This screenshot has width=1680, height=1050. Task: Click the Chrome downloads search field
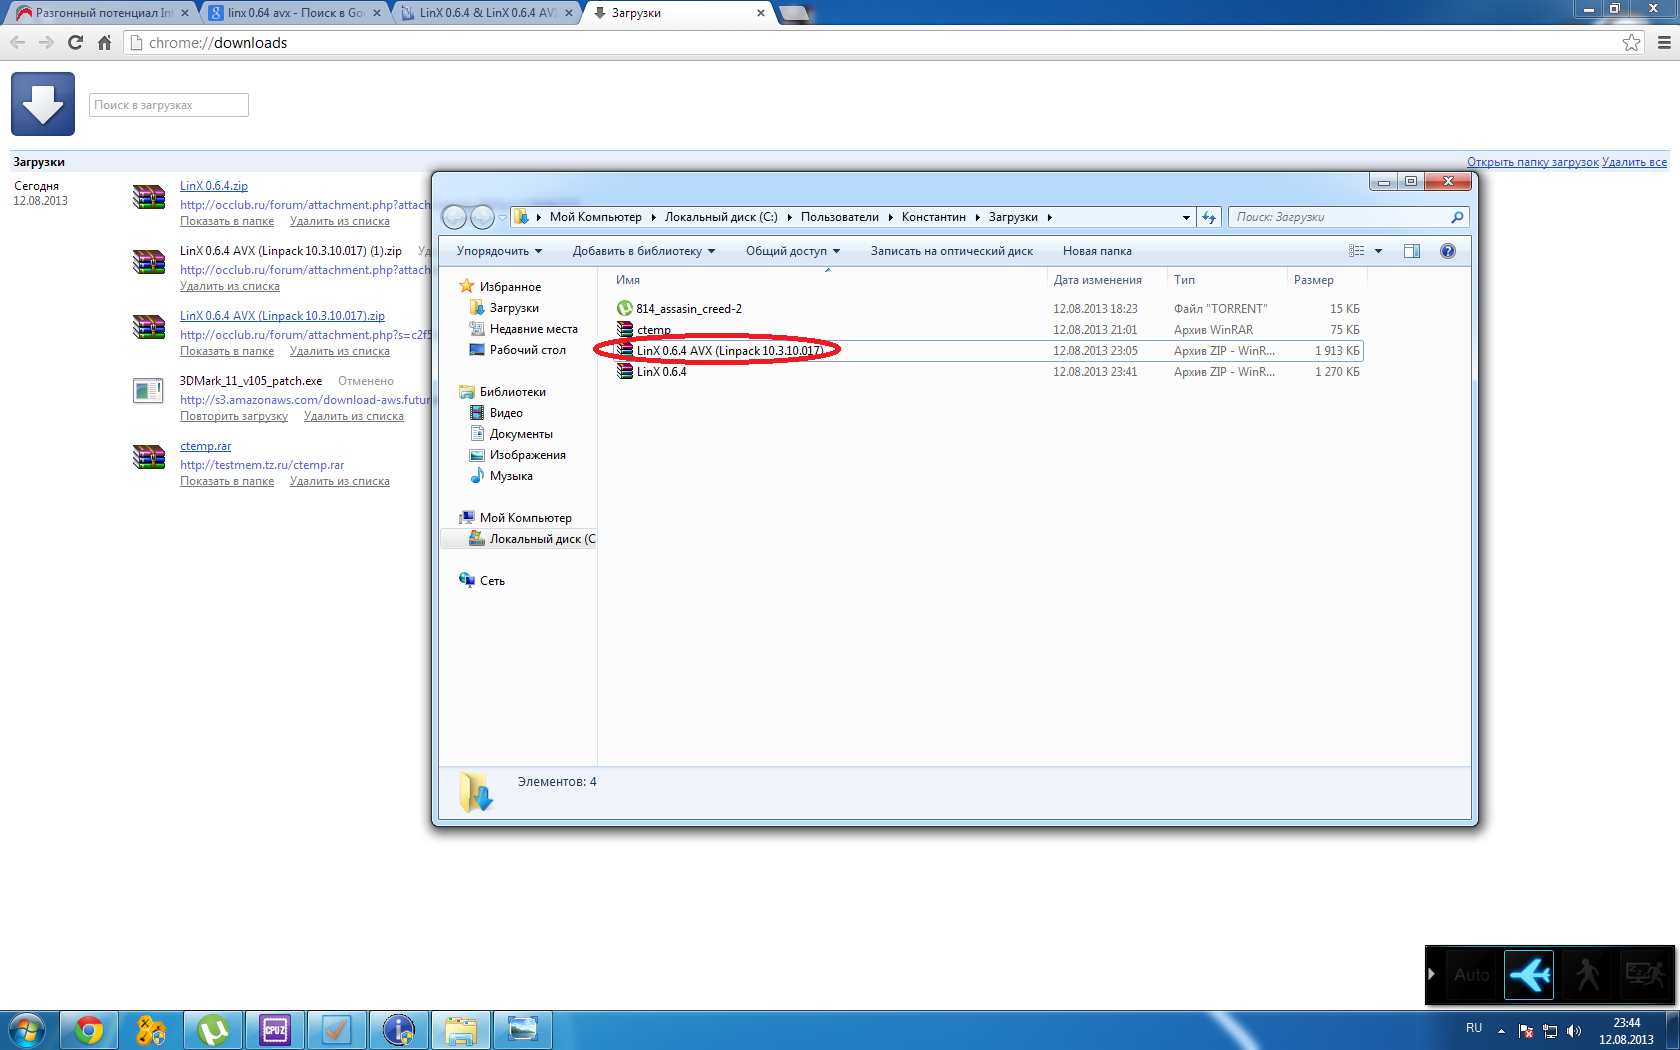[x=169, y=105]
